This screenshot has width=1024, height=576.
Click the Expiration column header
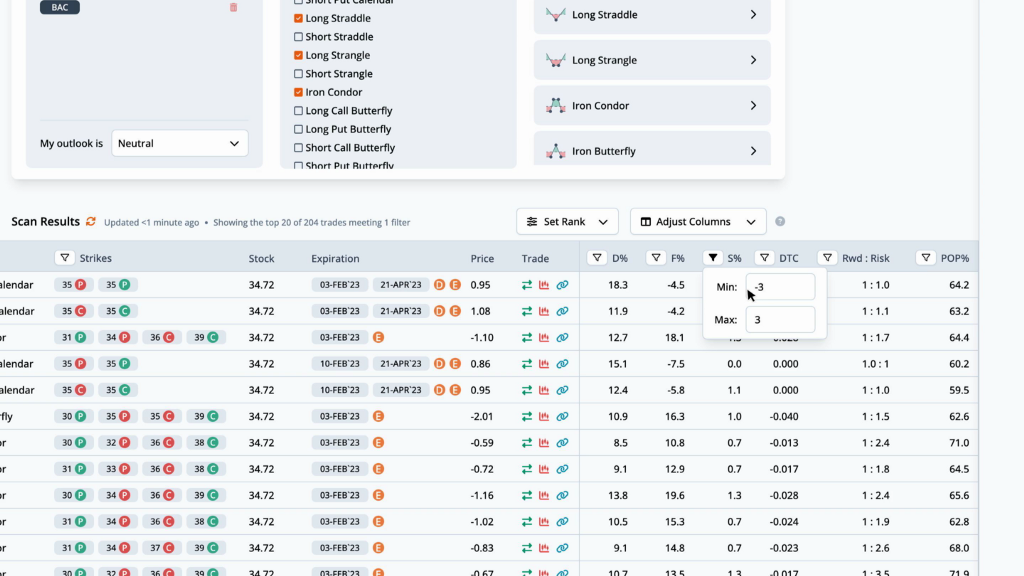(x=335, y=258)
